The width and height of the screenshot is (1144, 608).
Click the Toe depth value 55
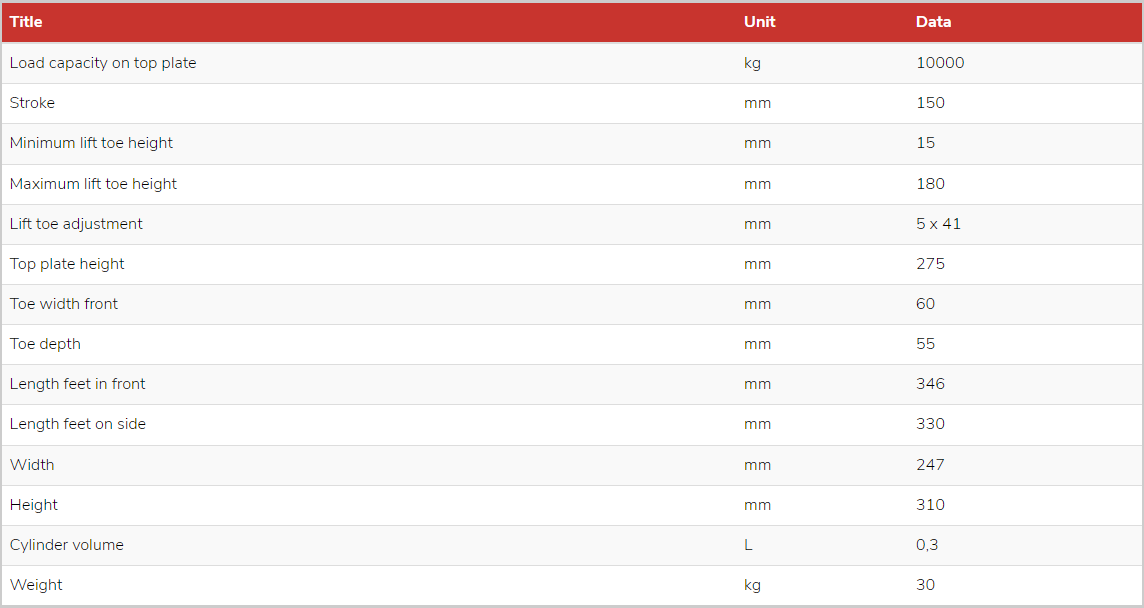925,344
